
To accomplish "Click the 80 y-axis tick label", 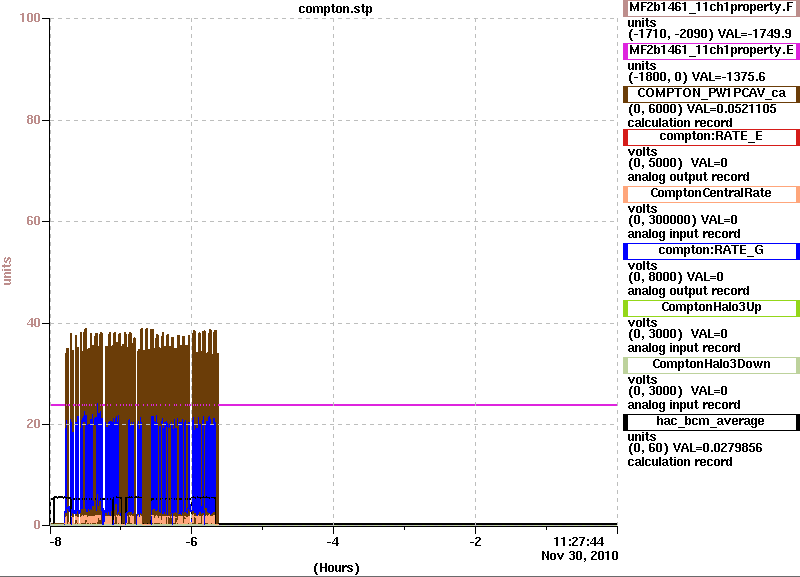I will pos(33,120).
